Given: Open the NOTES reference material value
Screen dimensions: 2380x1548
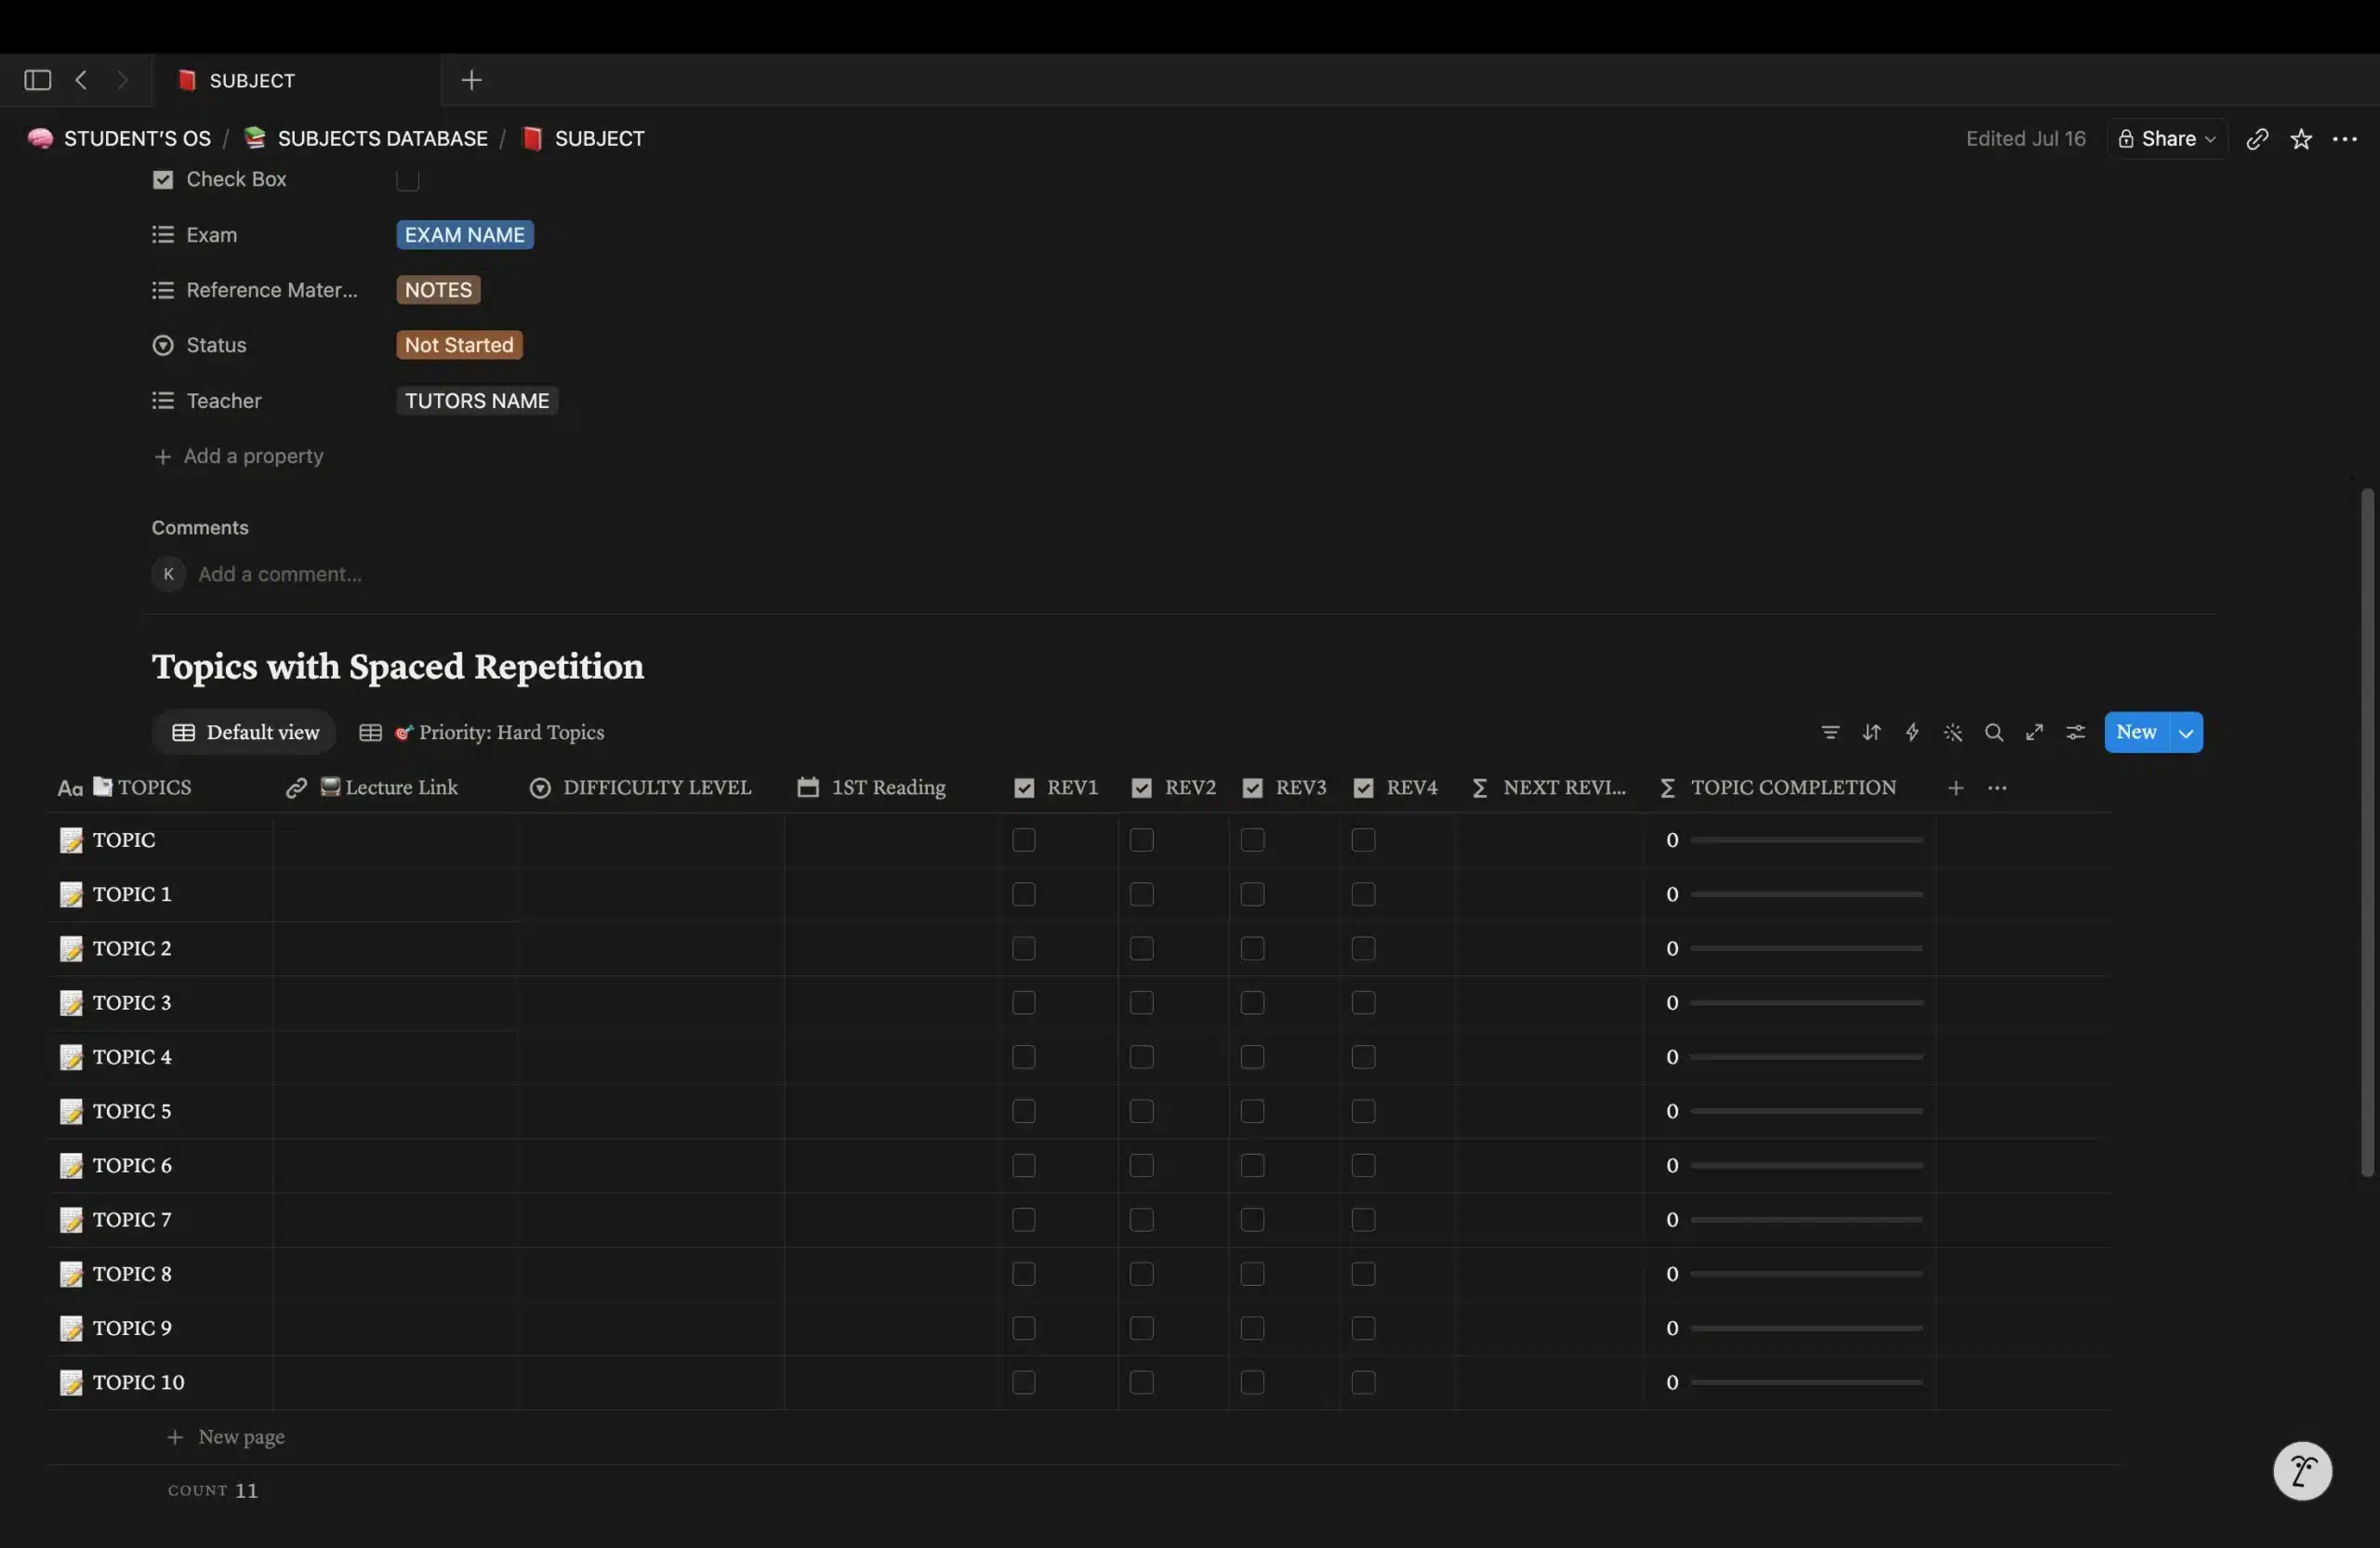Looking at the screenshot, I should point(438,290).
